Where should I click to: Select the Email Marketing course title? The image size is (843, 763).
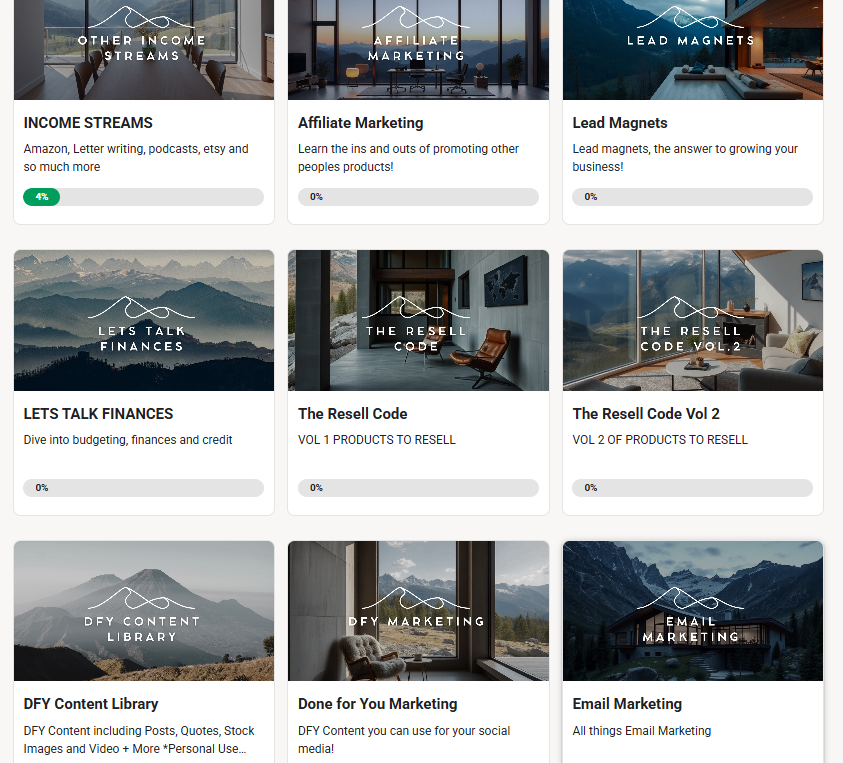(627, 703)
